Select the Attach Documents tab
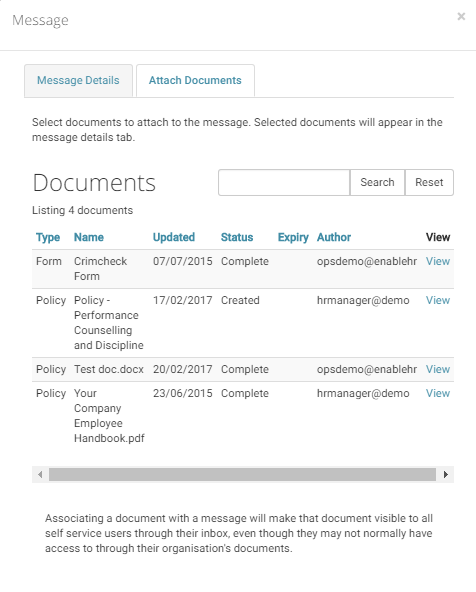Viewport: 476px width, 592px height. 195,80
